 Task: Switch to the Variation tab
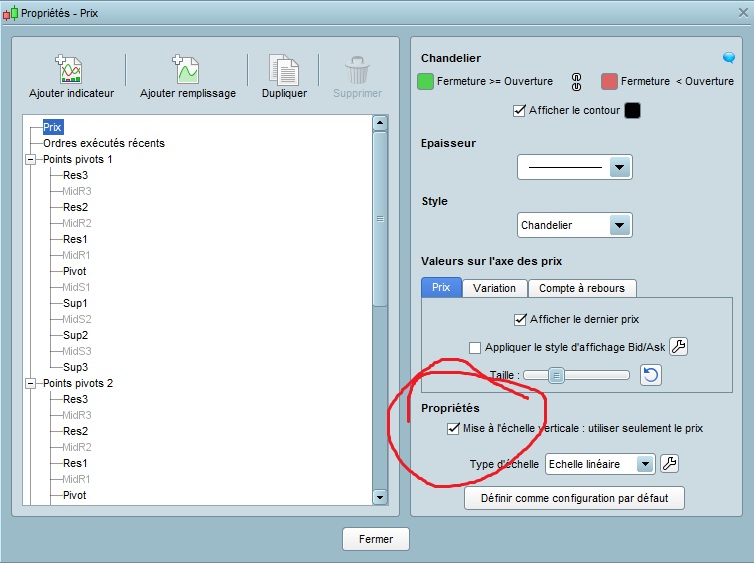[x=494, y=288]
